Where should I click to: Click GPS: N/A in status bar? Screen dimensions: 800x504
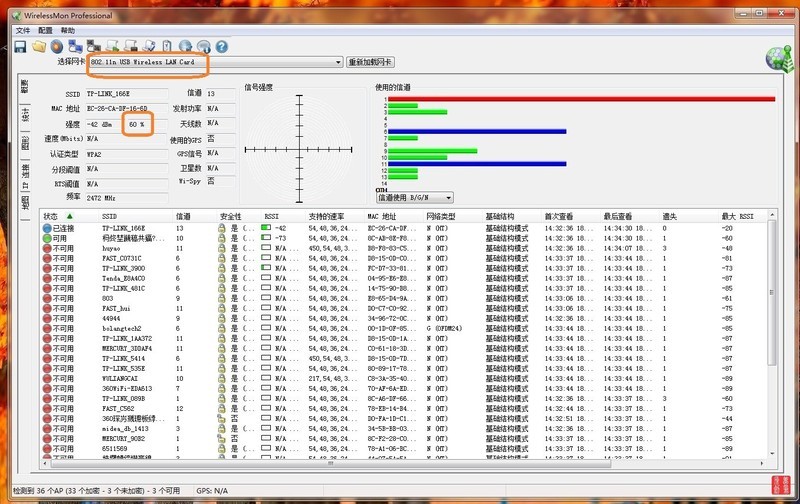(x=212, y=491)
